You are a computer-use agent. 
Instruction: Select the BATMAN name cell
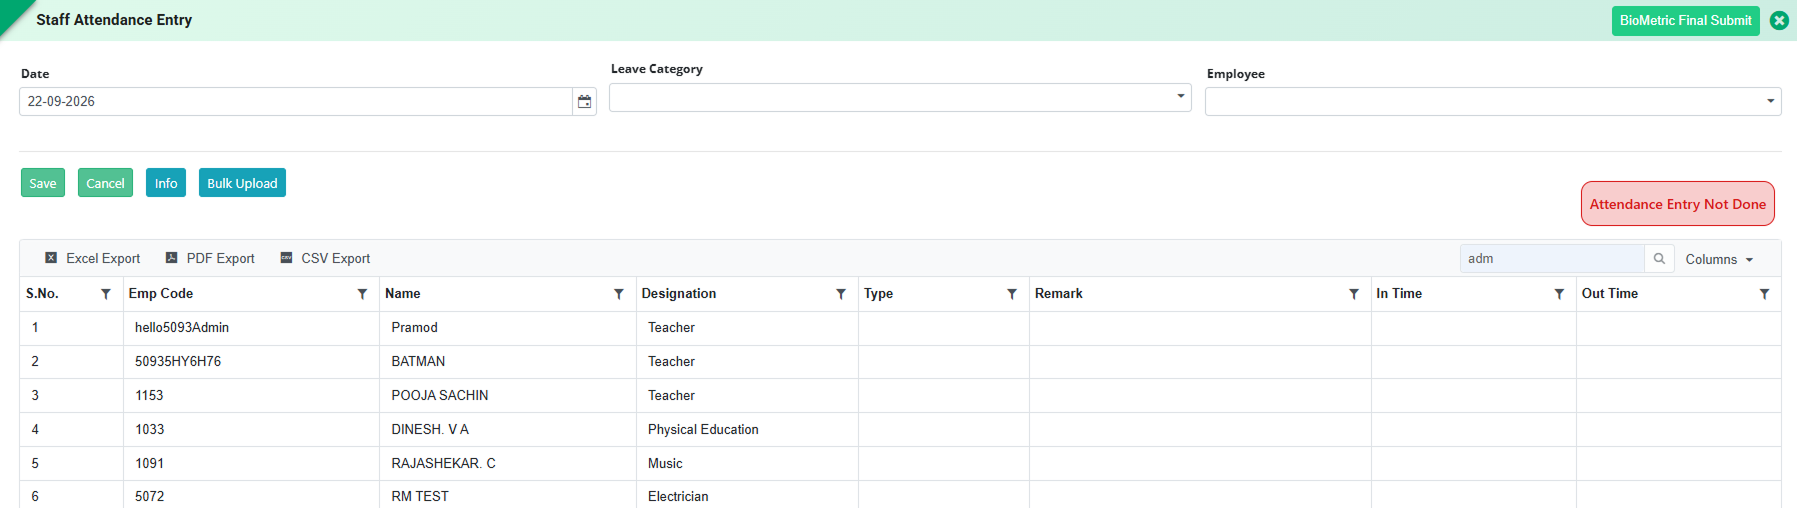click(x=508, y=362)
